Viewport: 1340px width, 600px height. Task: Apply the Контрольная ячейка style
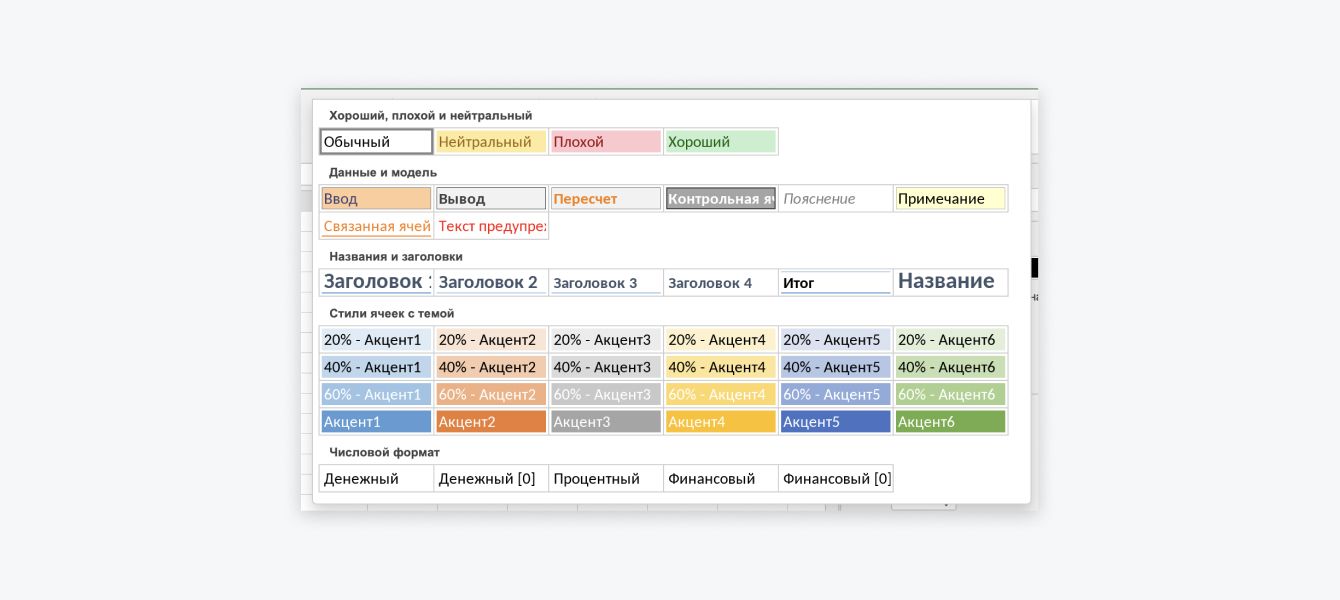coord(721,199)
